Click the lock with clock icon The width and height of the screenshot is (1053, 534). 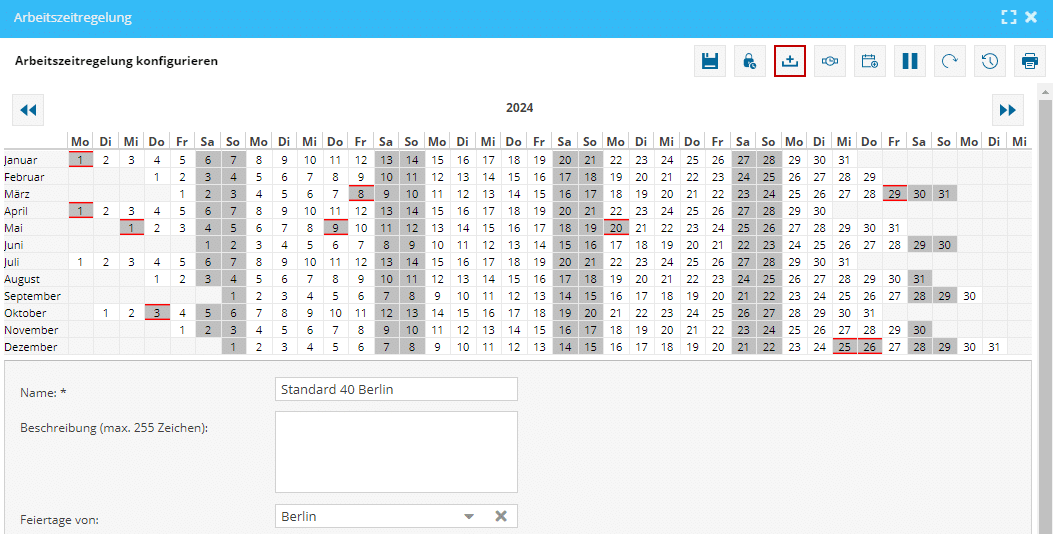(x=750, y=61)
